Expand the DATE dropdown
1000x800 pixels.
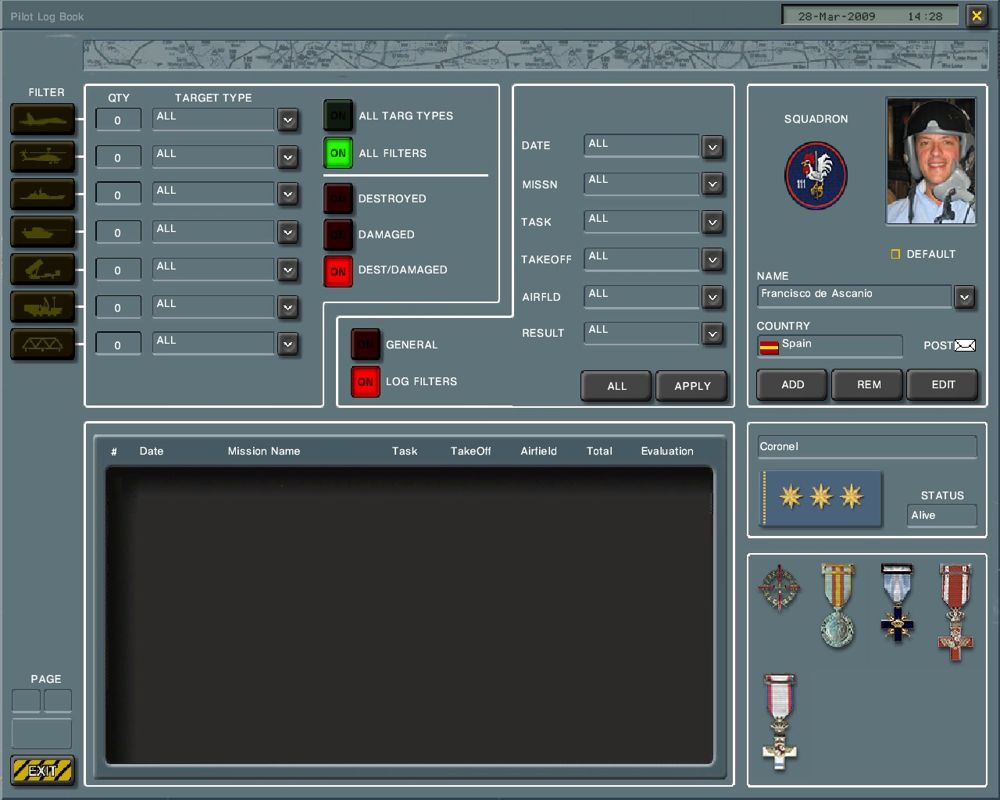pyautogui.click(x=712, y=147)
